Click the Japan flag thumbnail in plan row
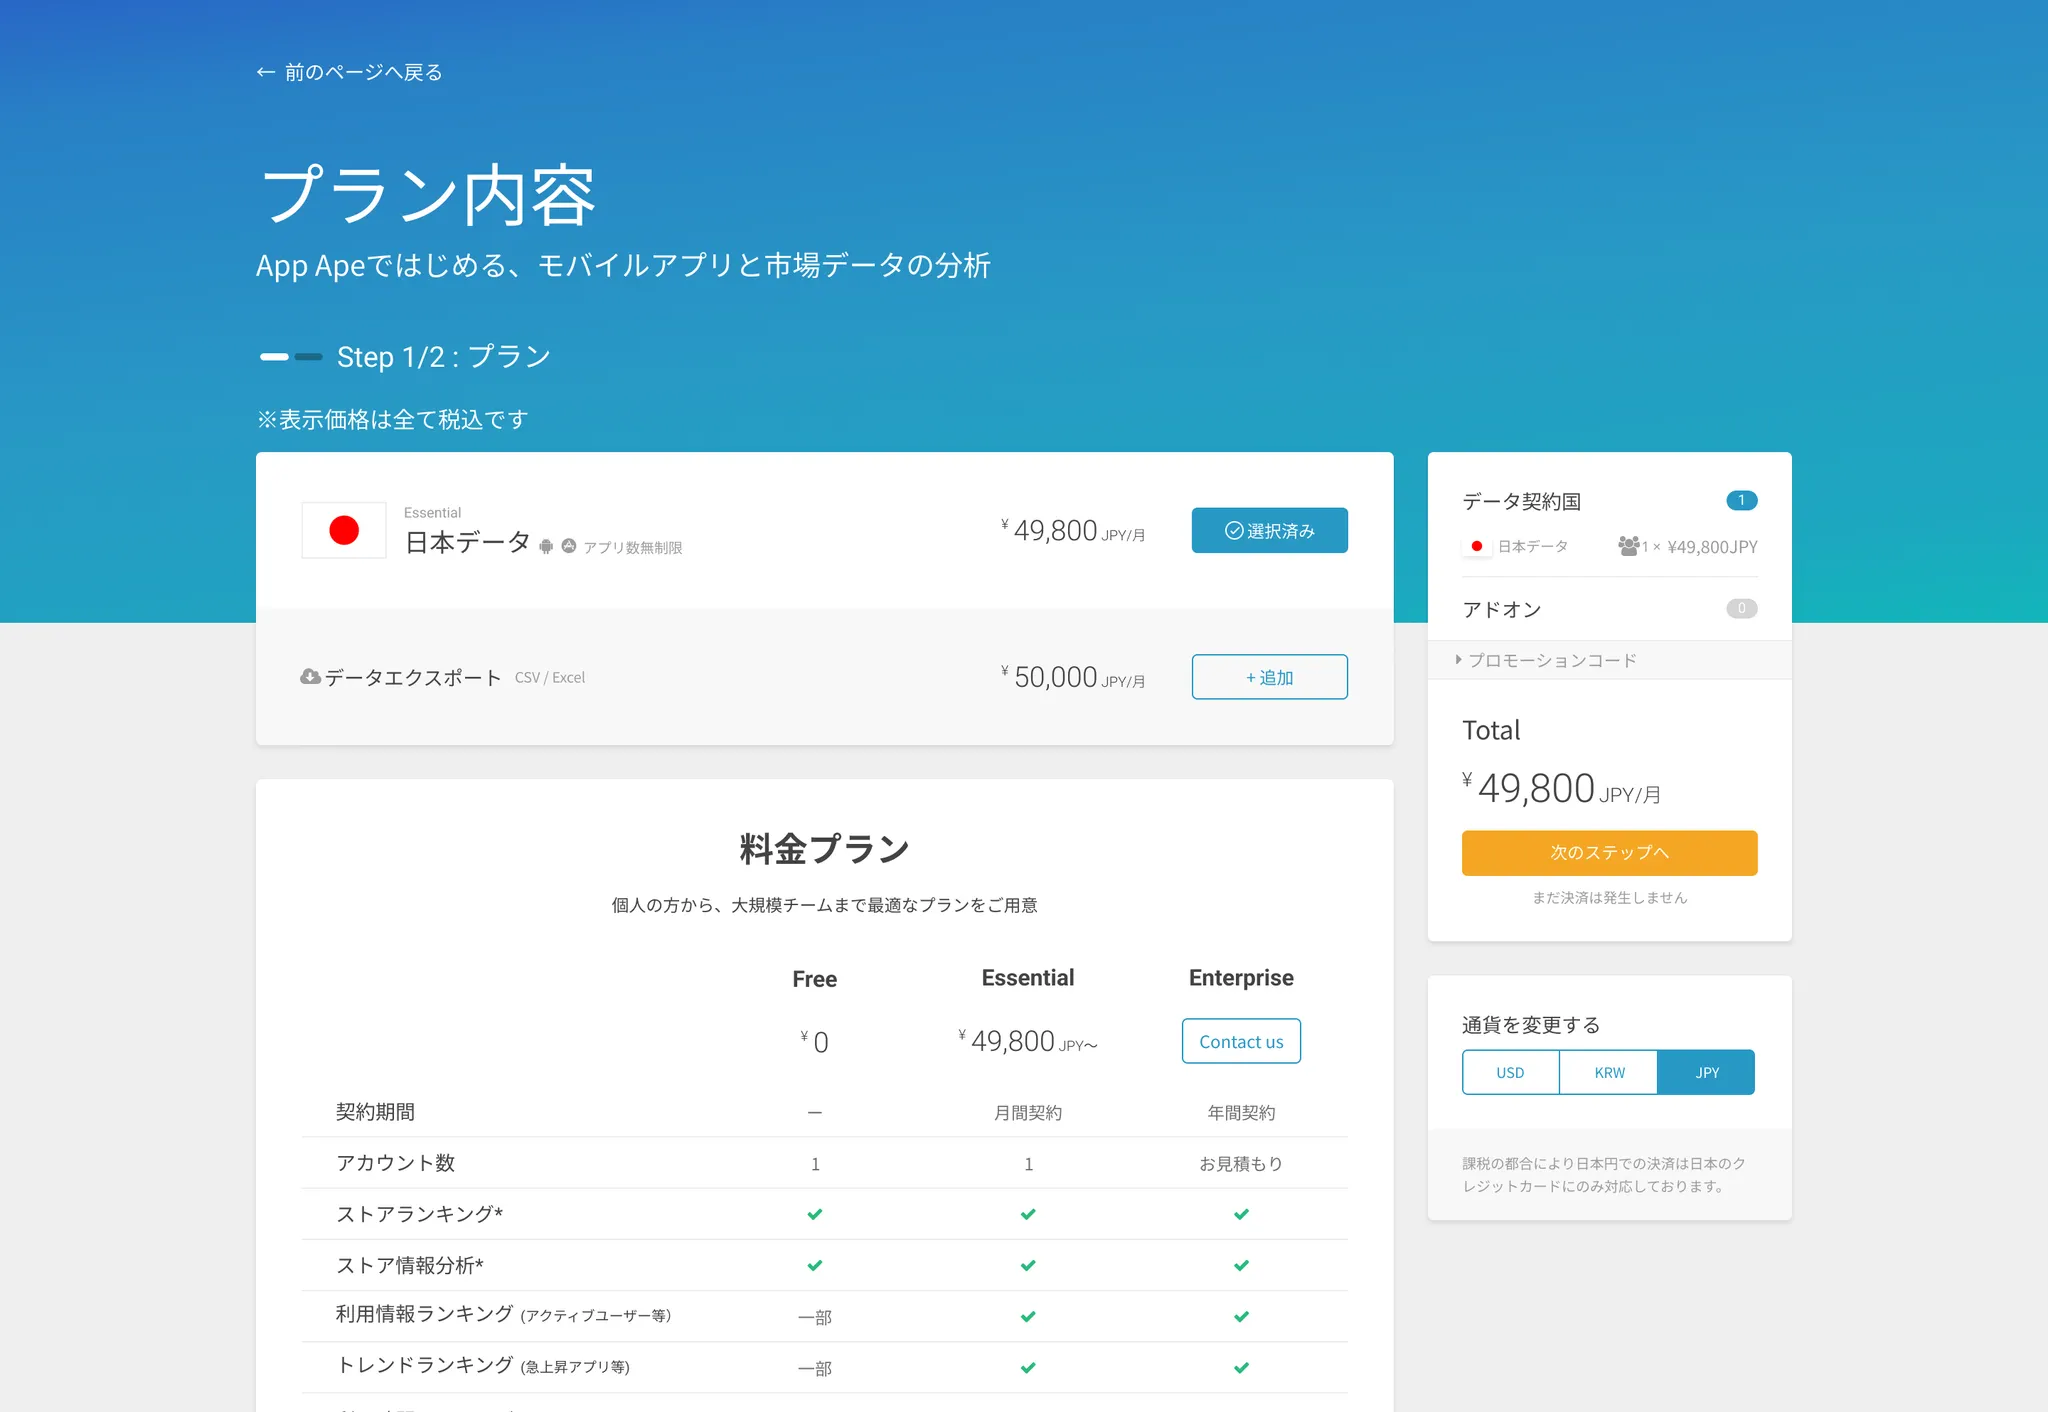This screenshot has width=2048, height=1412. coord(344,530)
